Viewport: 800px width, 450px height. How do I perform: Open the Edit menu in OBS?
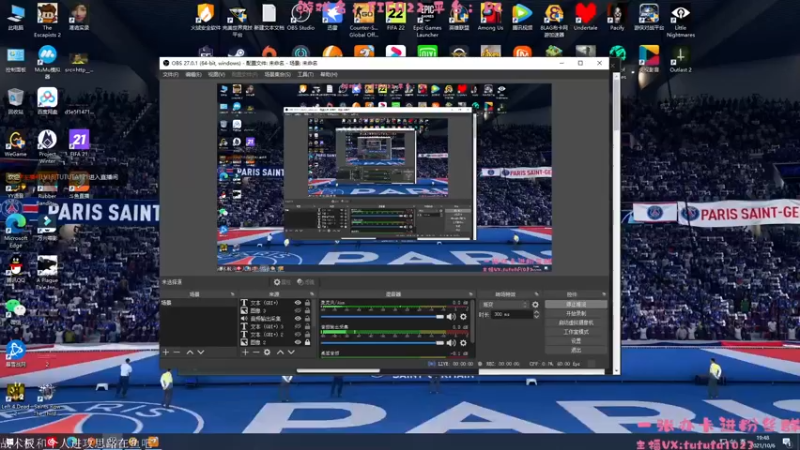click(x=193, y=74)
